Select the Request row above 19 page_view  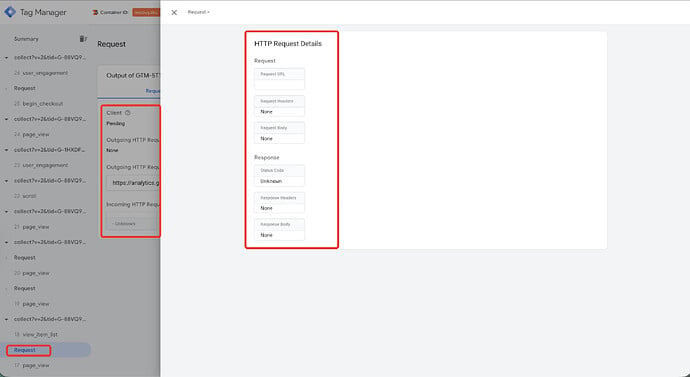coord(25,288)
